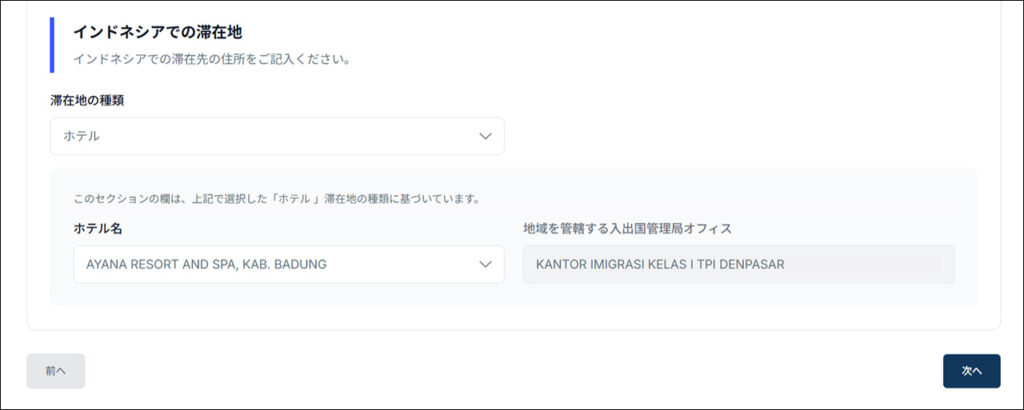This screenshot has height=410, width=1024.
Task: Expand the ホテル名 selection box
Action: [x=288, y=264]
